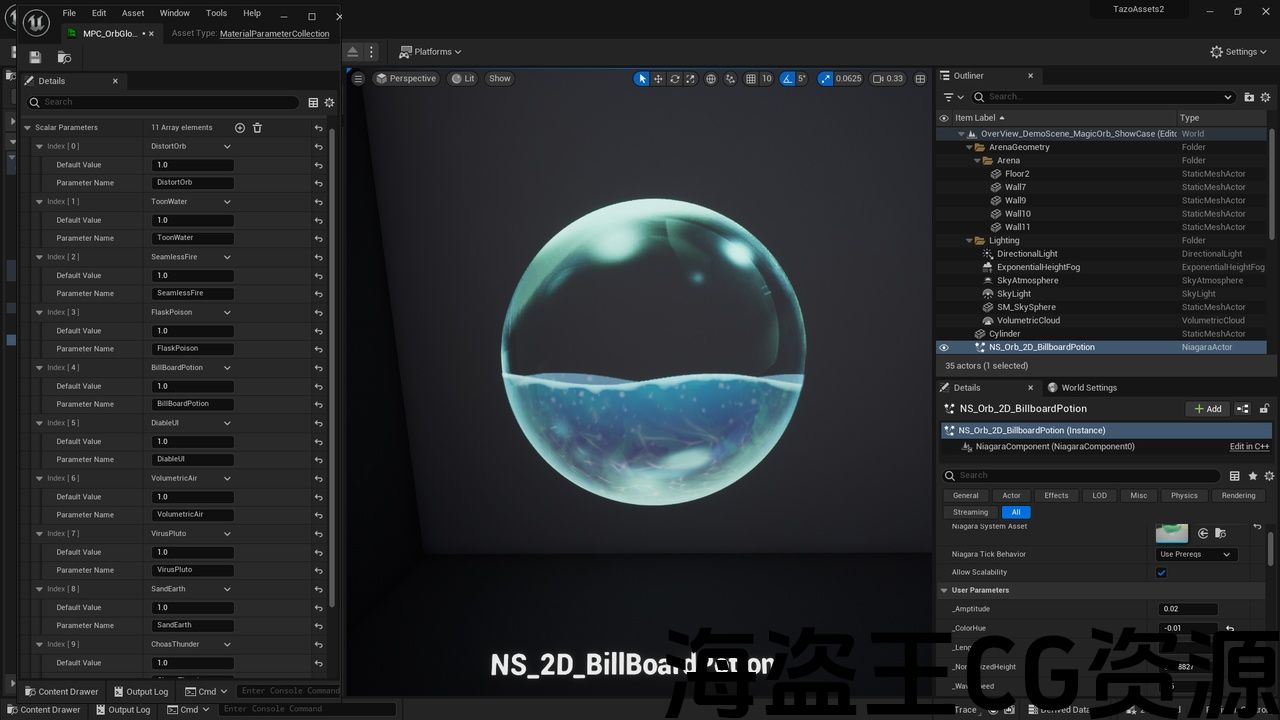This screenshot has width=1280, height=720.
Task: Open the Platforms dropdown in the toolbar
Action: [430, 52]
